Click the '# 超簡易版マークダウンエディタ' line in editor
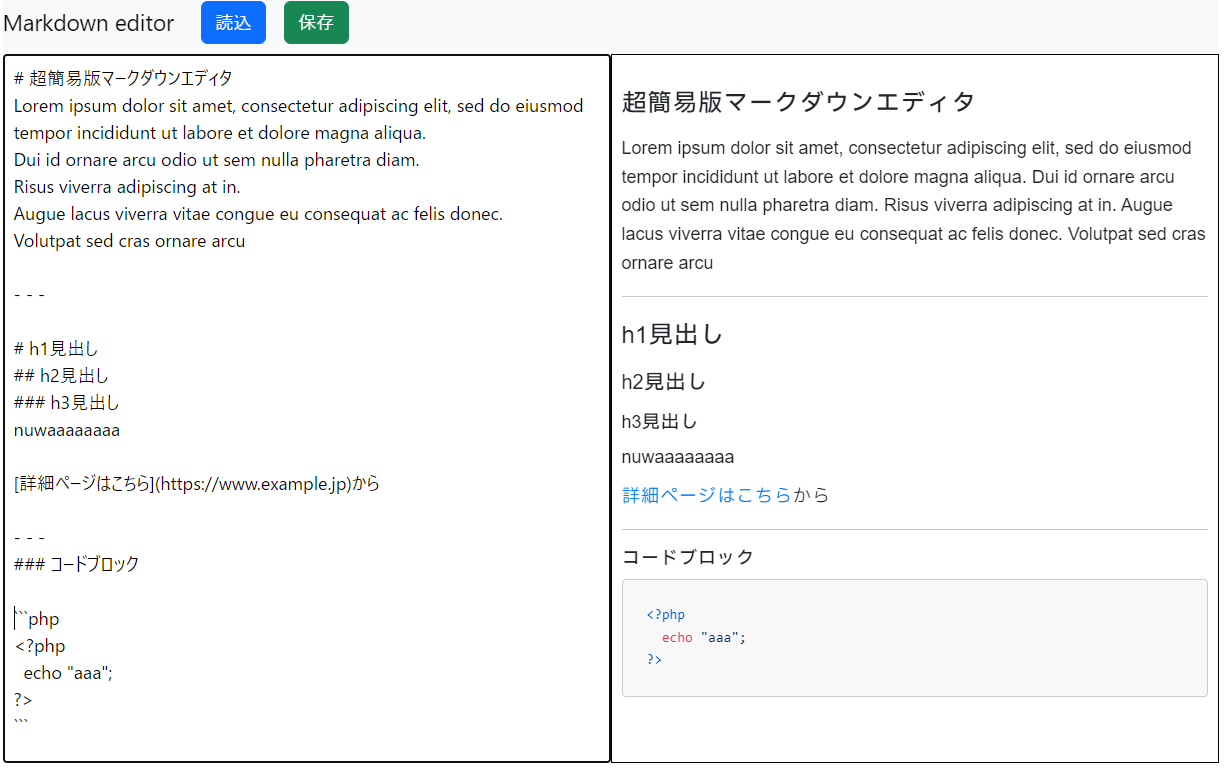This screenshot has height=772, width=1225. pos(123,79)
